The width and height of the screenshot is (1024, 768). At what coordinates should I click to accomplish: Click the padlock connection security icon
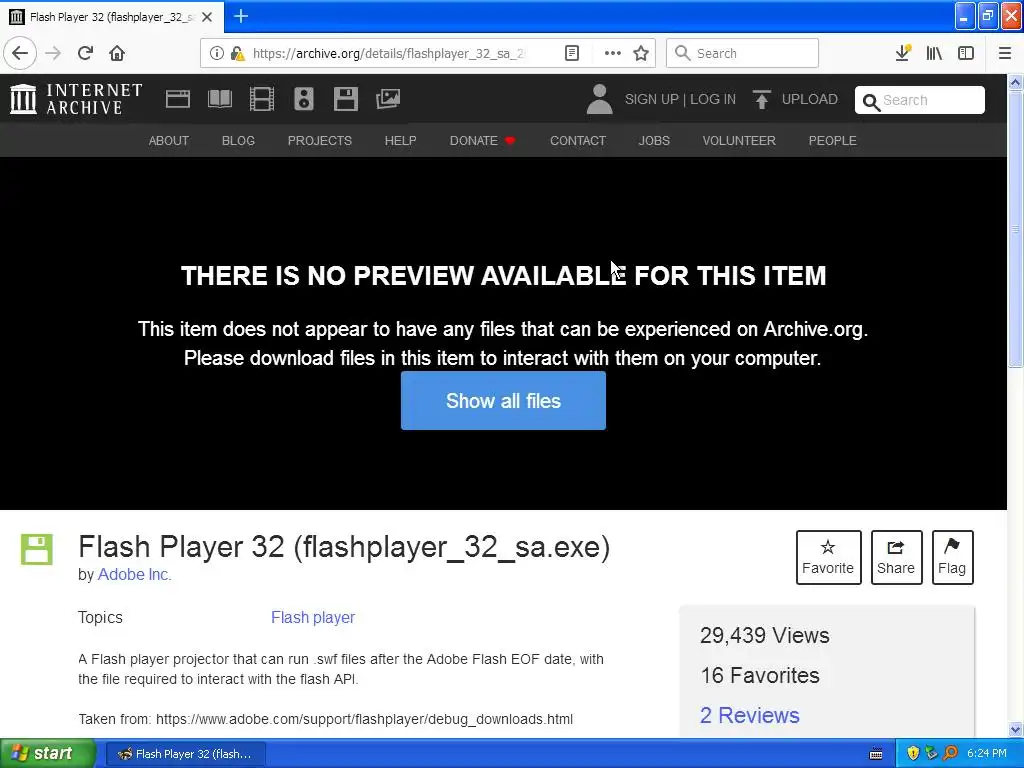pyautogui.click(x=237, y=53)
